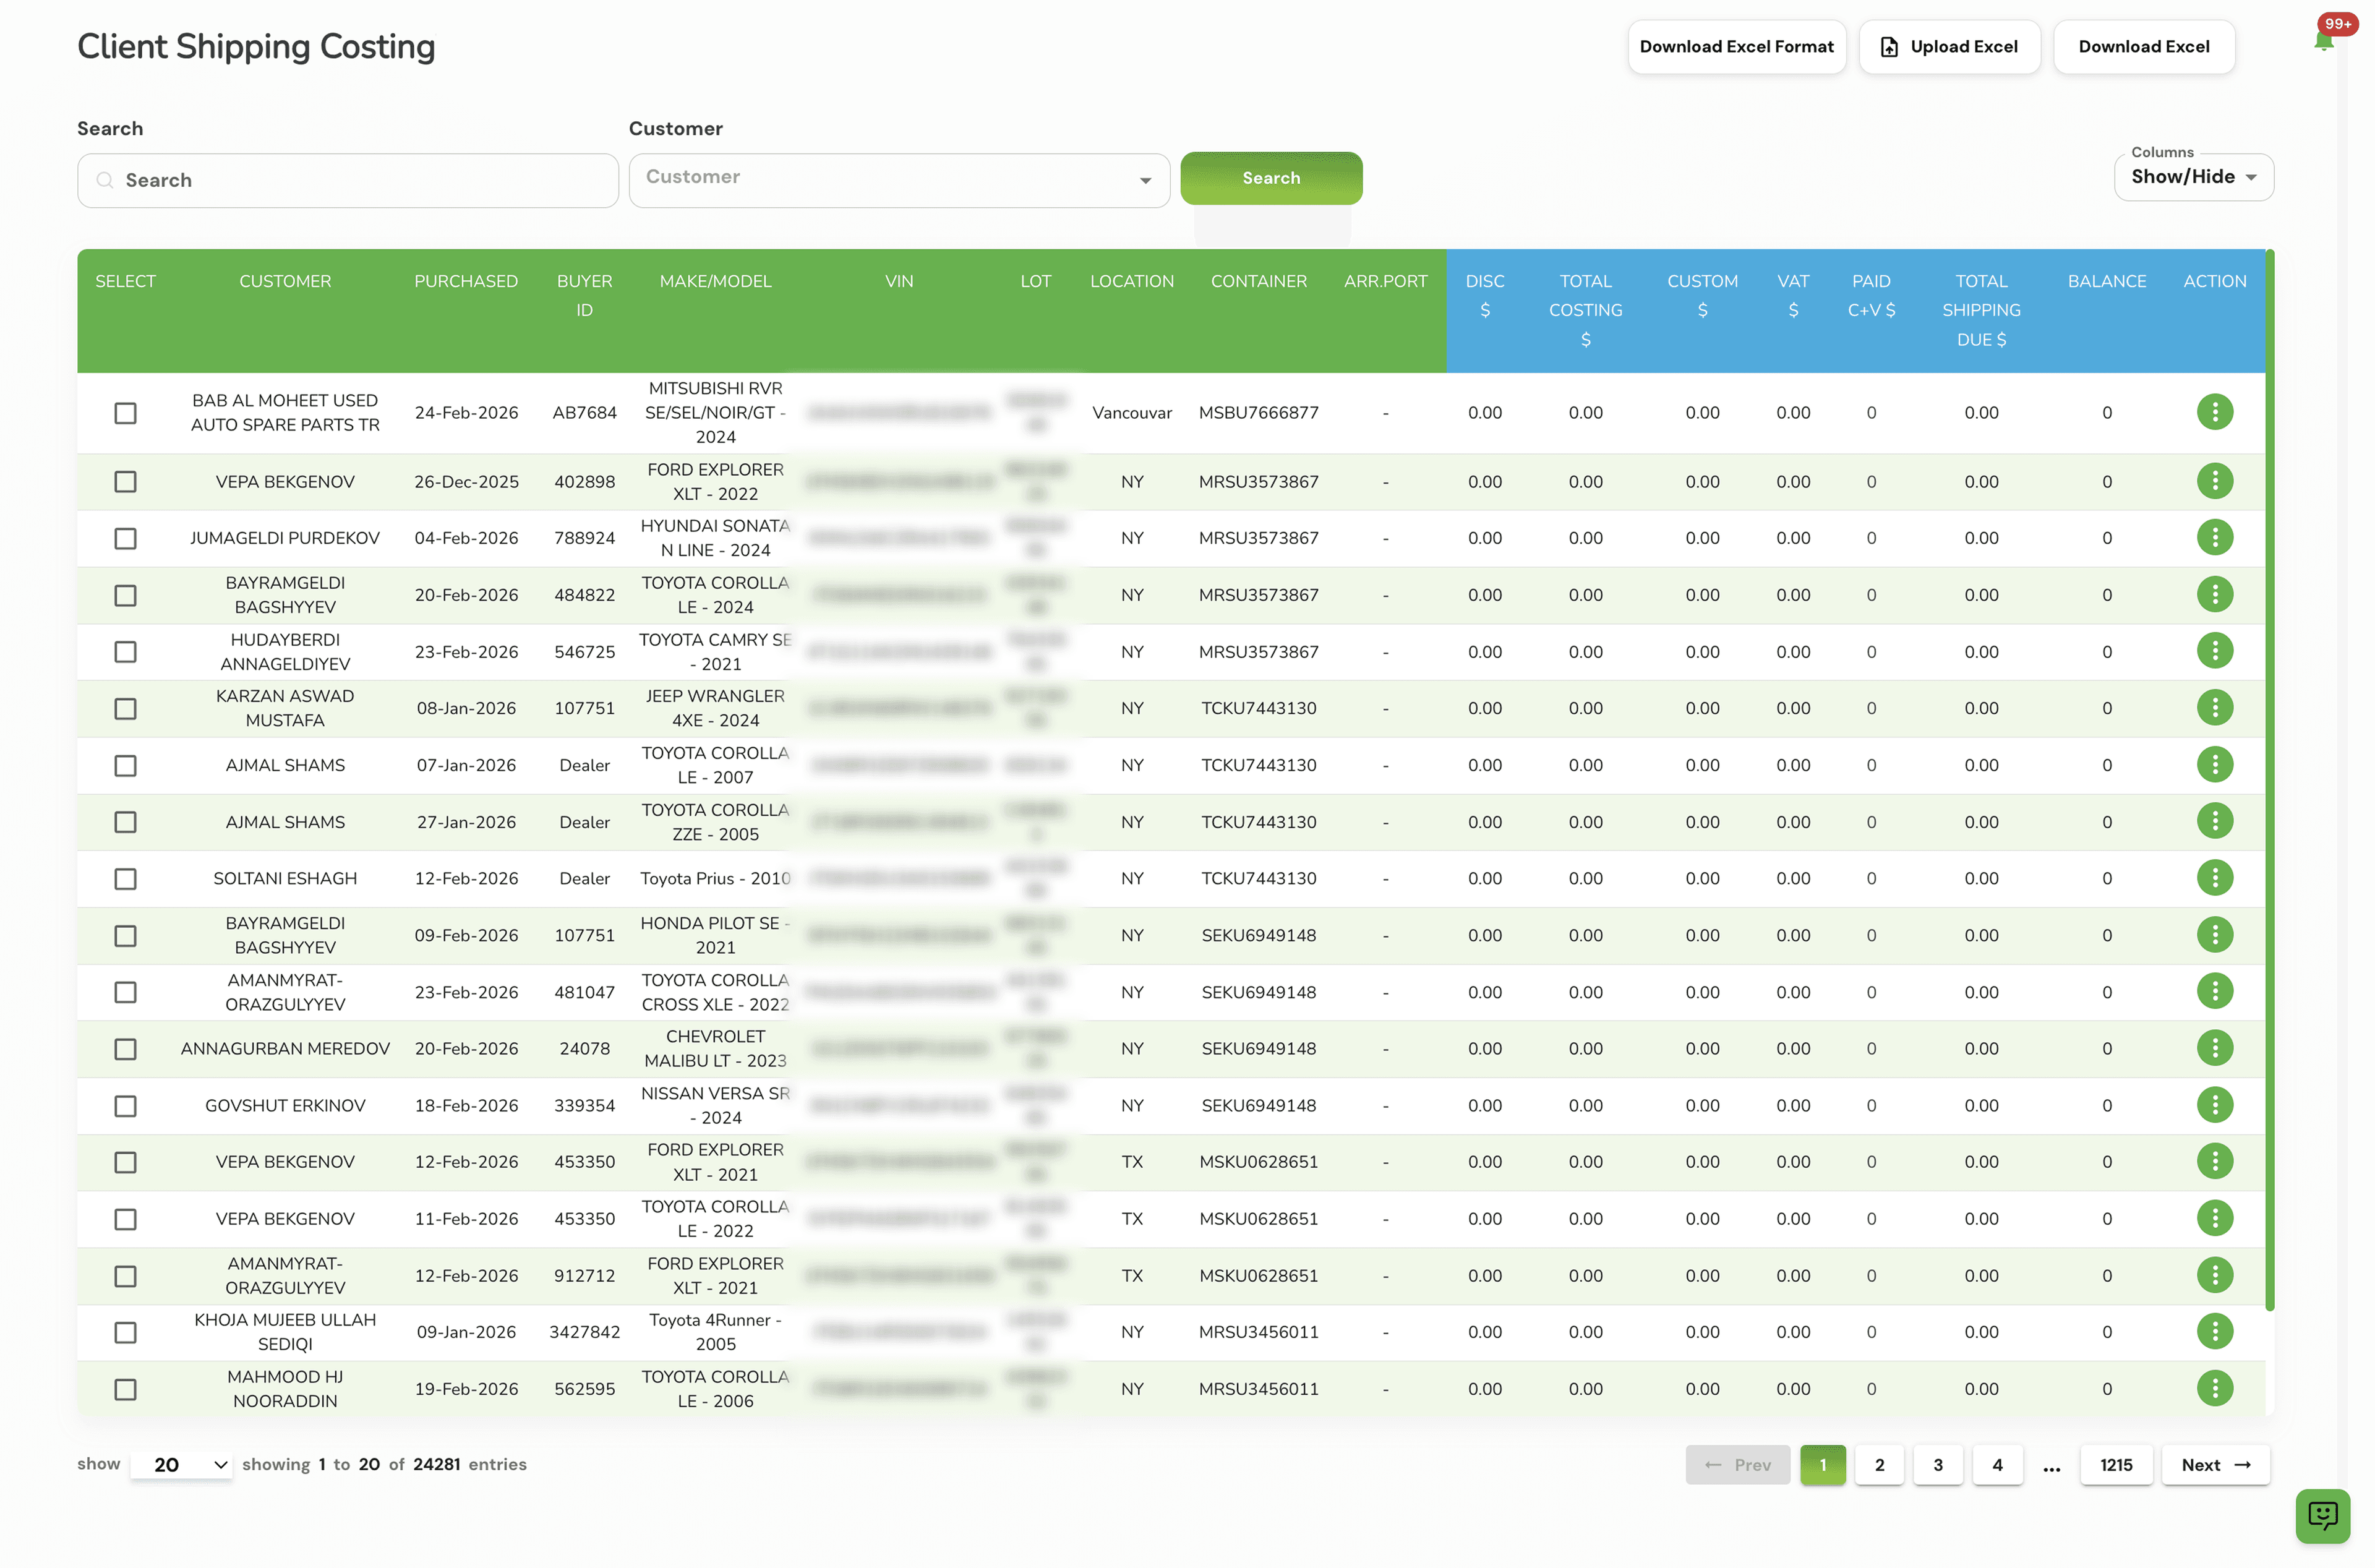Image resolution: width=2375 pixels, height=1568 pixels.
Task: Open action menu for TOYOTA CAMRY SE row
Action: 2214,651
